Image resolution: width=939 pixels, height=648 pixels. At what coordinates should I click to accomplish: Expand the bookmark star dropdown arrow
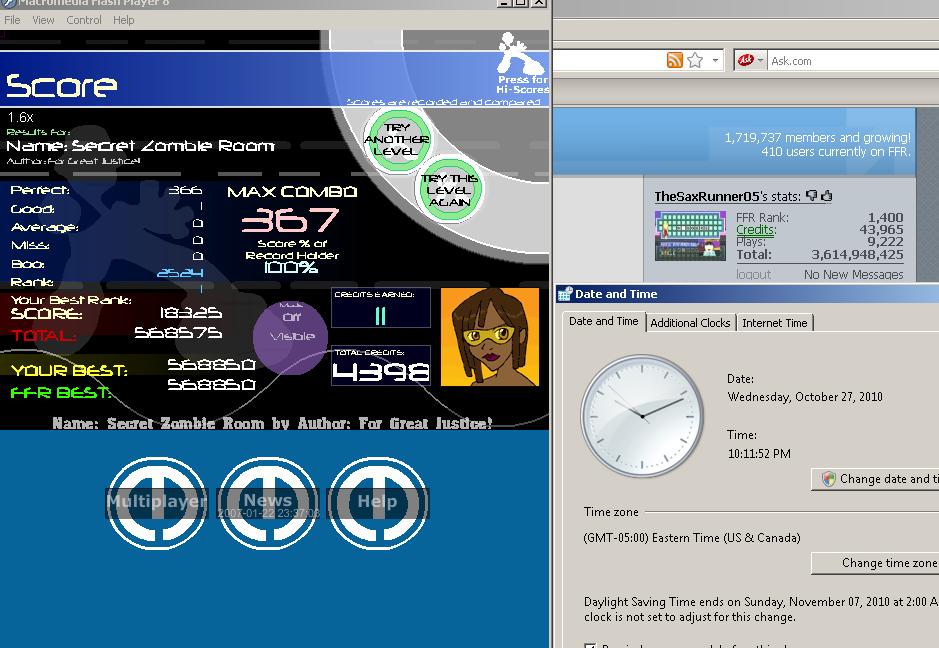point(715,60)
